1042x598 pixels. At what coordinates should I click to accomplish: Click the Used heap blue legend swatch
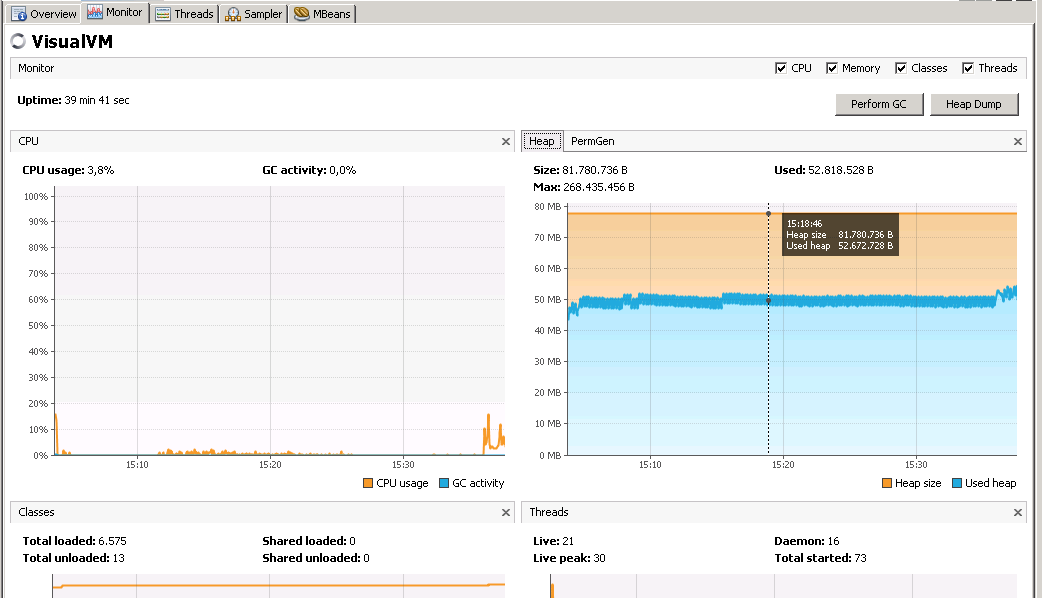pyautogui.click(x=957, y=483)
